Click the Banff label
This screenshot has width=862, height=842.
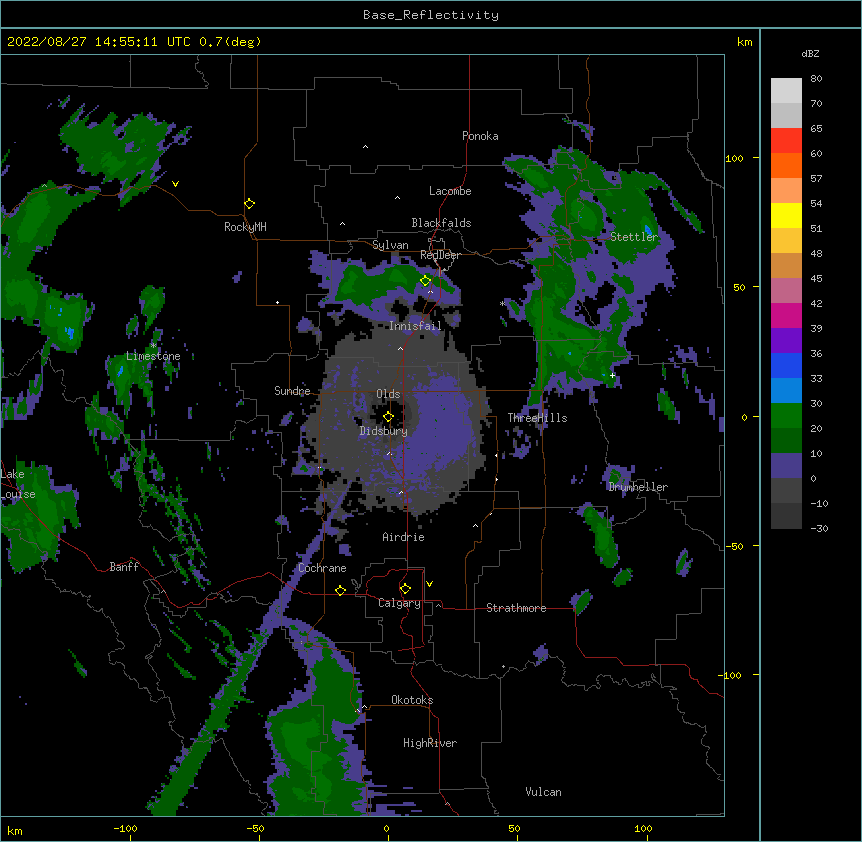click(x=124, y=567)
